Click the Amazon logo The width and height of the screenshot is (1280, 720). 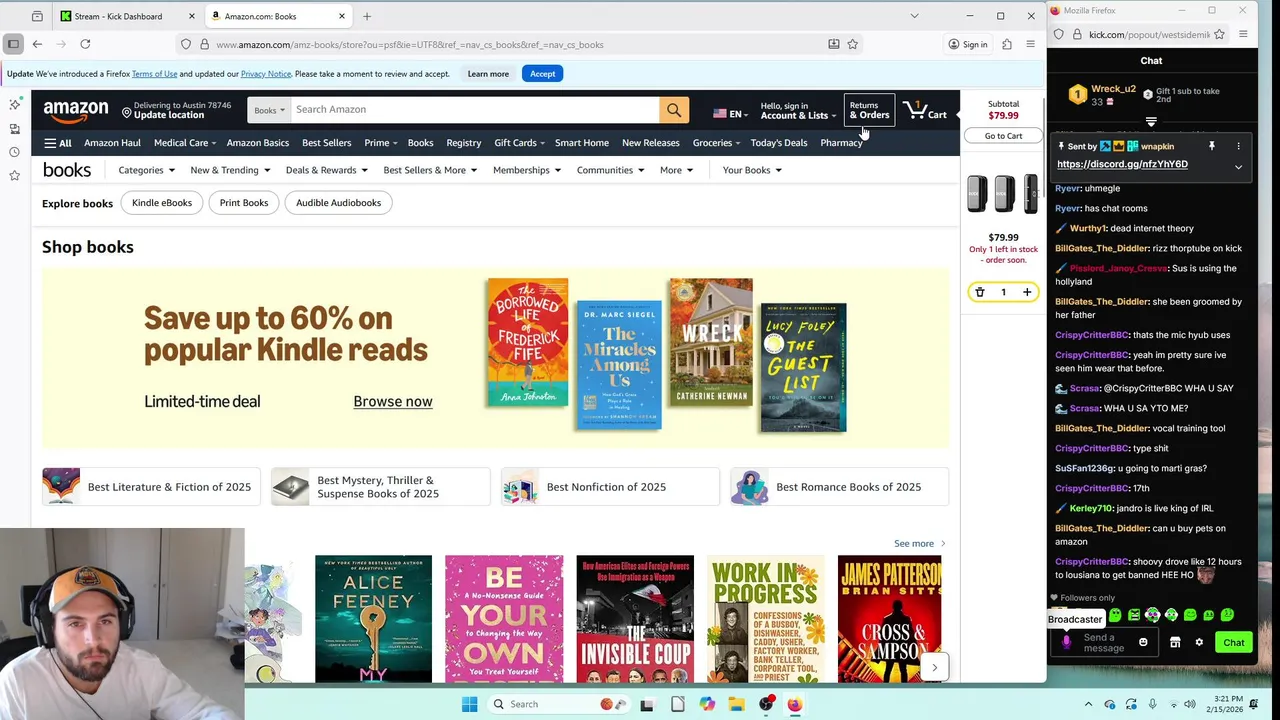[x=76, y=110]
